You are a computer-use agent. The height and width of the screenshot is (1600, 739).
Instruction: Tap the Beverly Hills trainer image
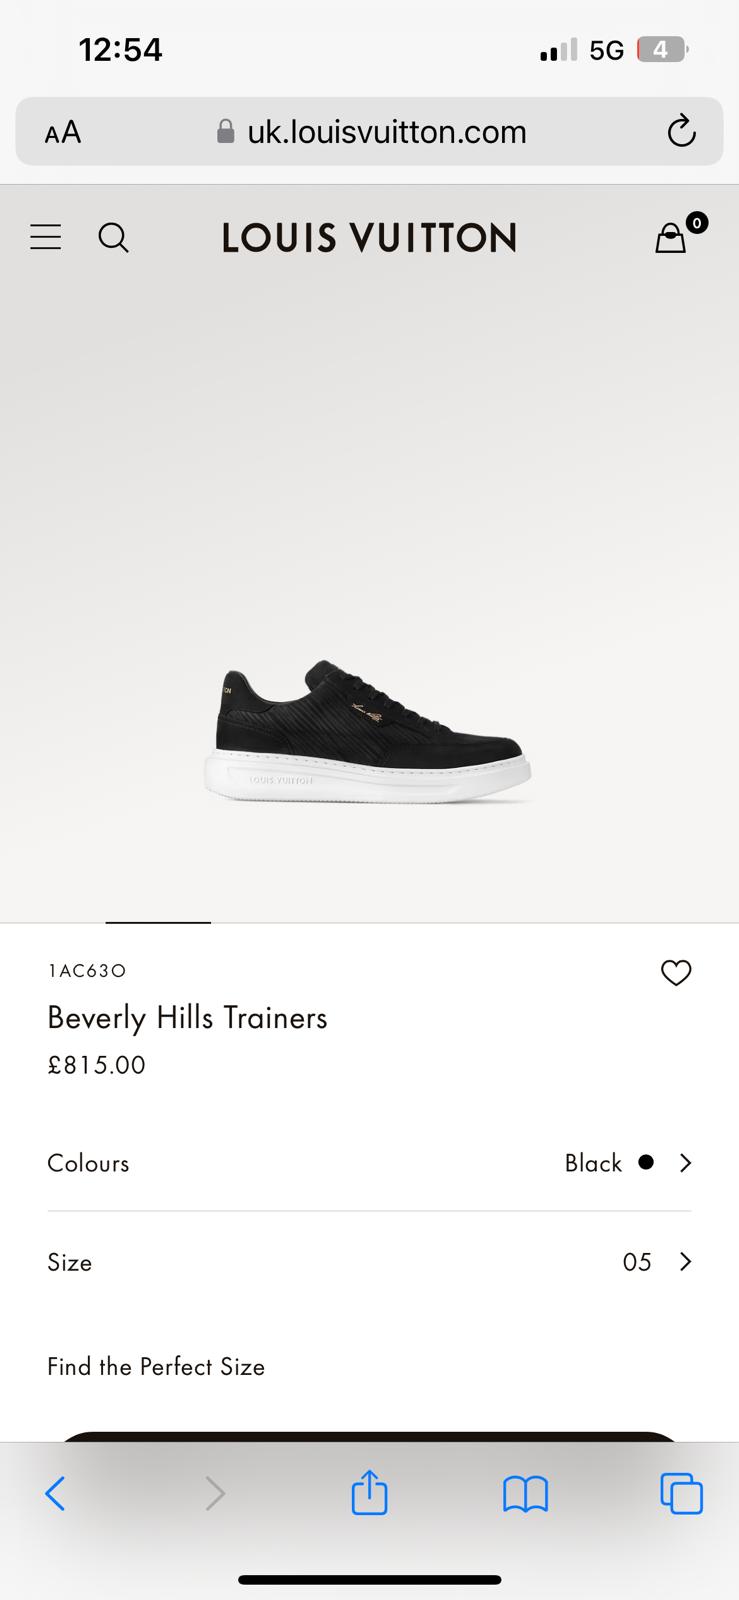(368, 732)
